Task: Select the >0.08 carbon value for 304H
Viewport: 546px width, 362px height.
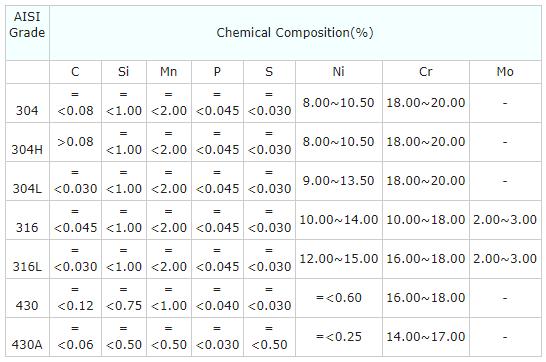Action: (75, 142)
